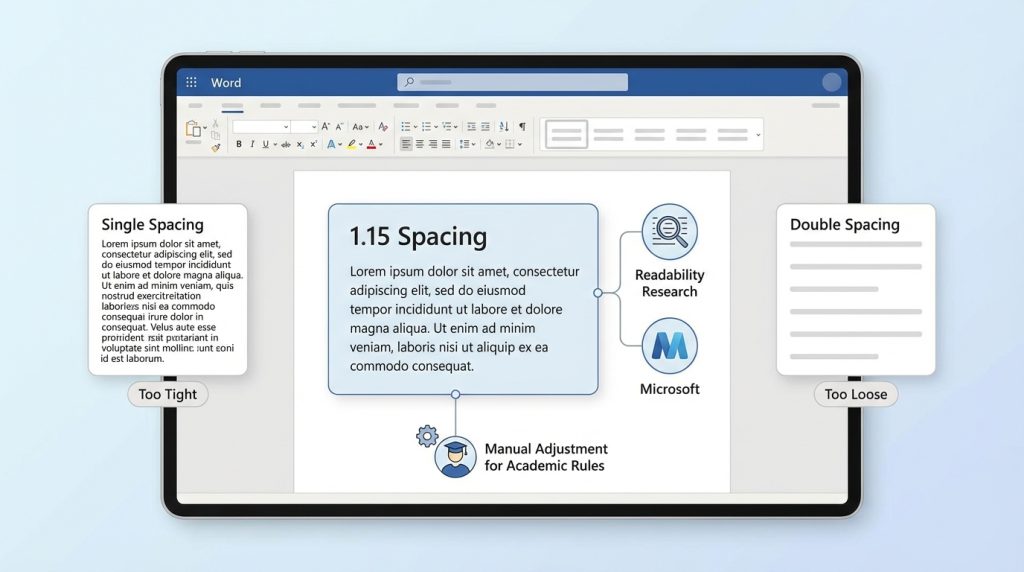Open the font name dropdown

pos(285,127)
